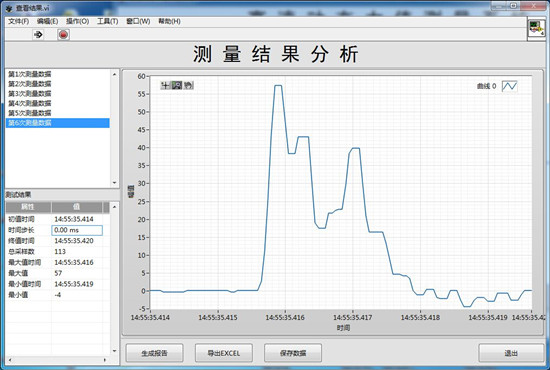Click the Run arrow toolbar icon

coord(38,35)
